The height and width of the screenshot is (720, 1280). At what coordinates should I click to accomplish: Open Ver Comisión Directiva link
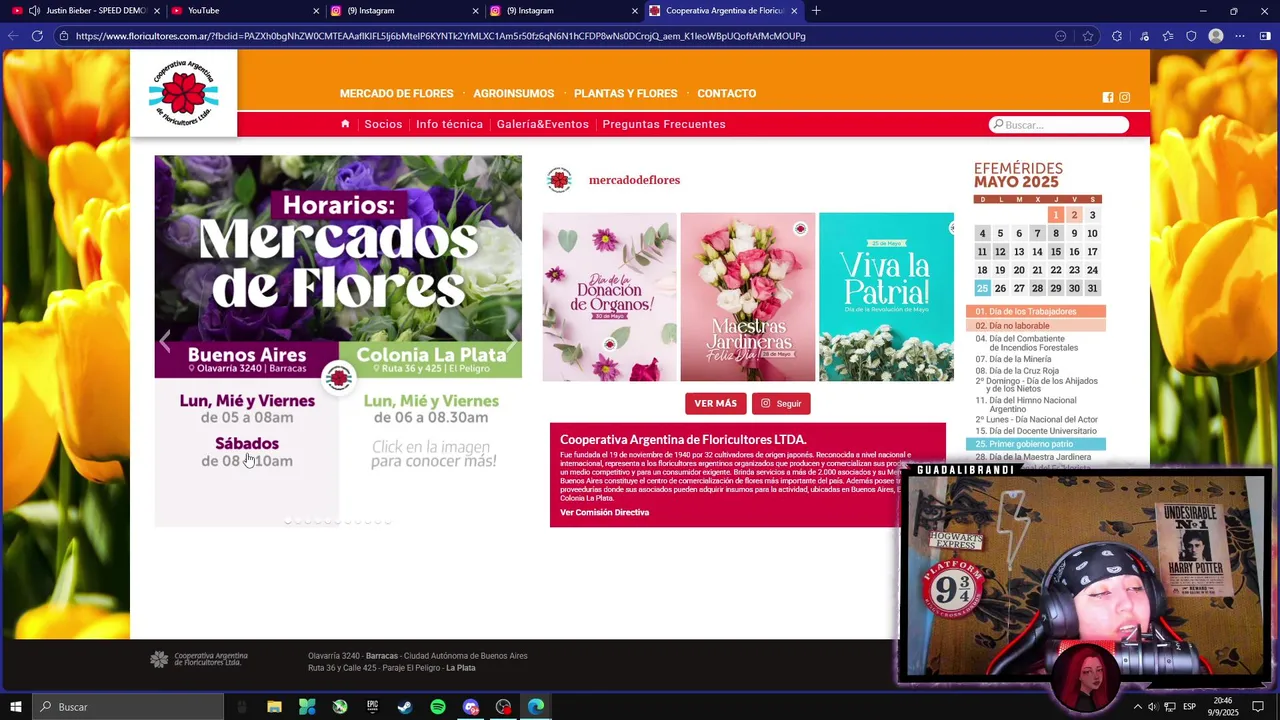tap(604, 513)
